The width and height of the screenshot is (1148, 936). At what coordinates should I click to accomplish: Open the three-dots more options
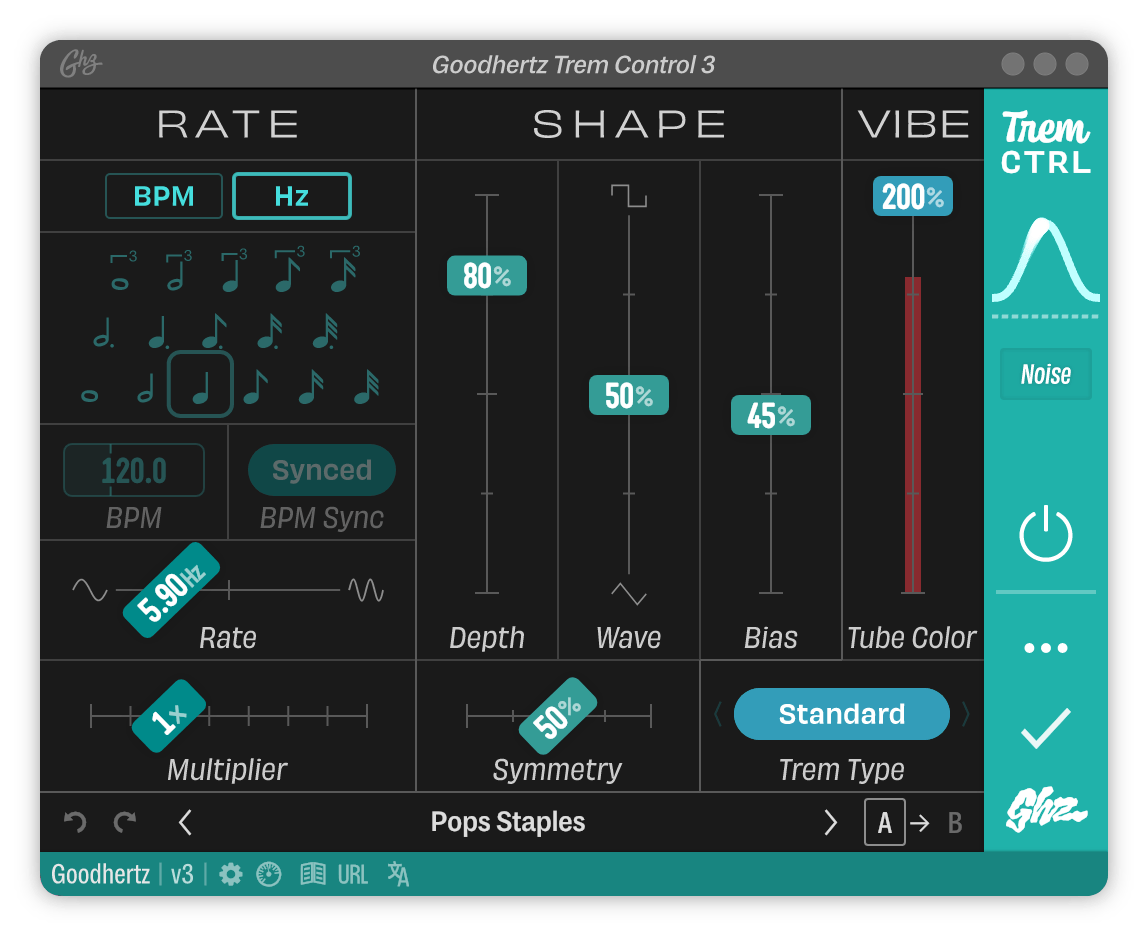1045,648
